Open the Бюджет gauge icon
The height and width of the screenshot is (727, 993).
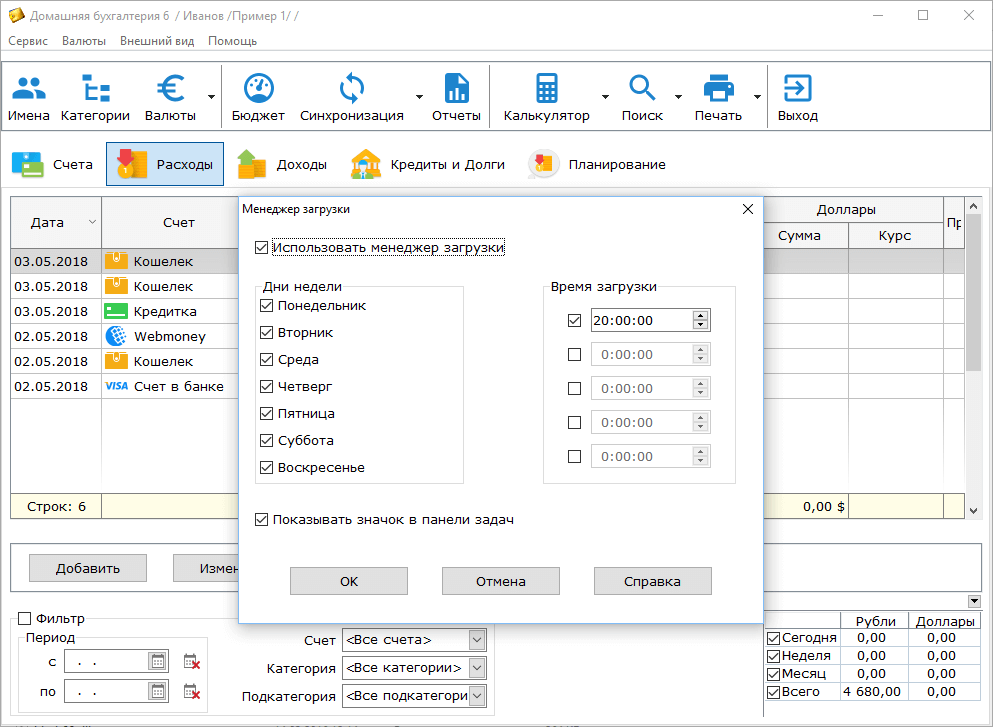pyautogui.click(x=258, y=98)
